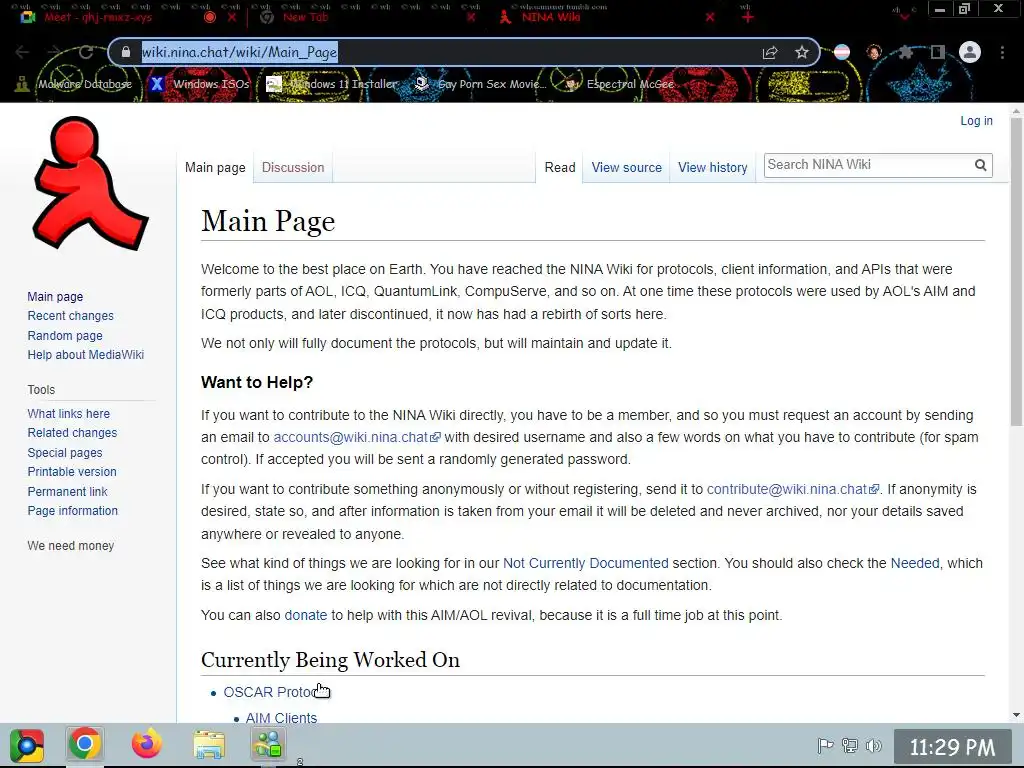Open the Windows 11 Installer bookmark

(x=332, y=84)
